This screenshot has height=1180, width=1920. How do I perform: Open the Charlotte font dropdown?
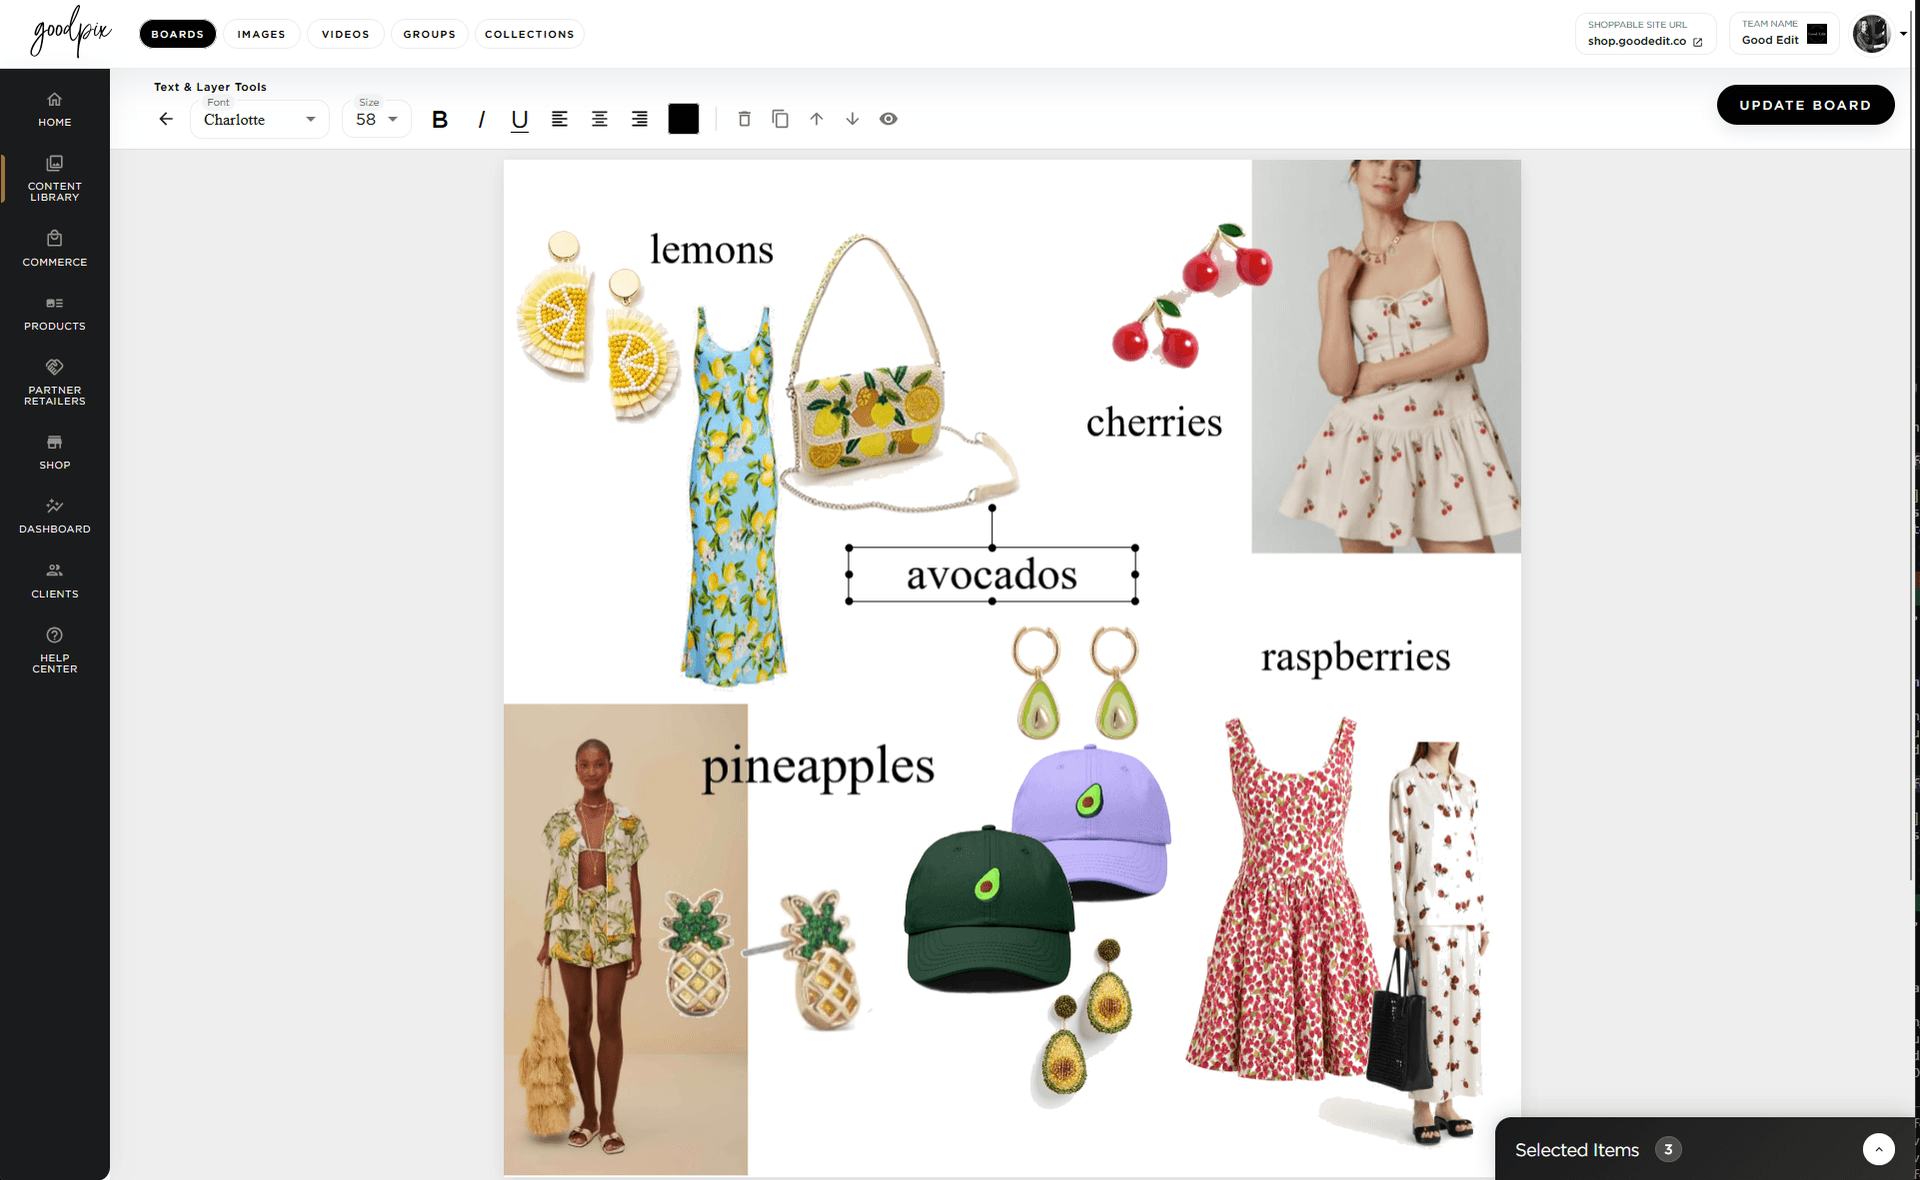[260, 119]
